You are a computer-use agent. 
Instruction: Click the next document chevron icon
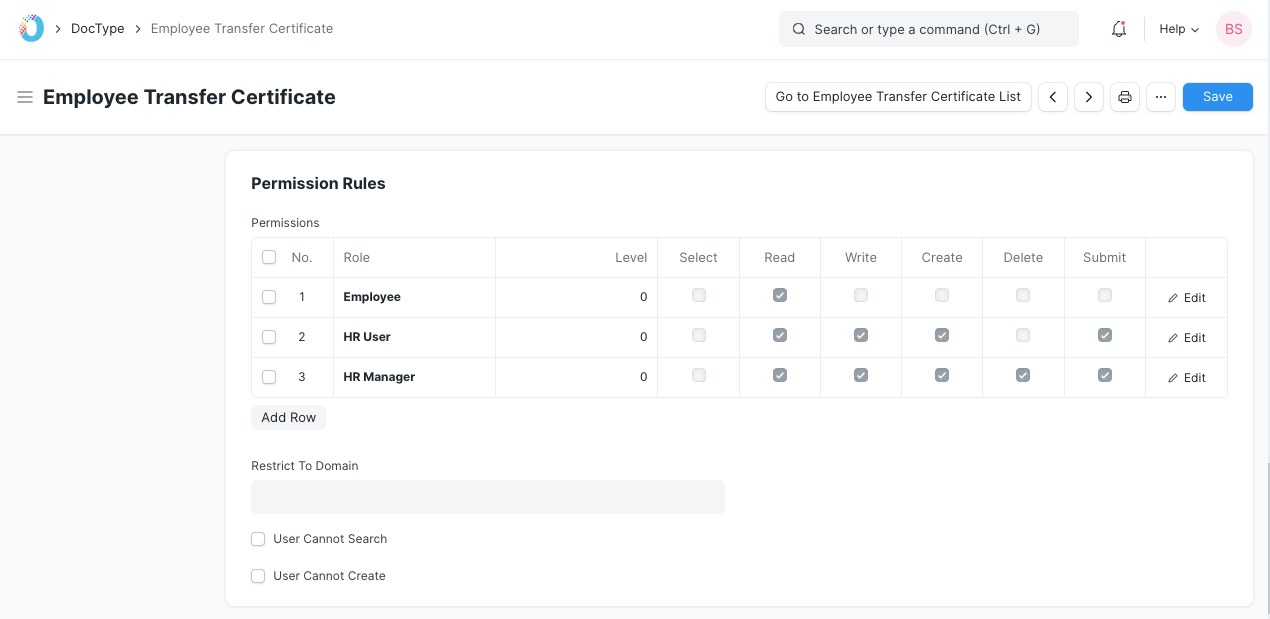(x=1088, y=97)
